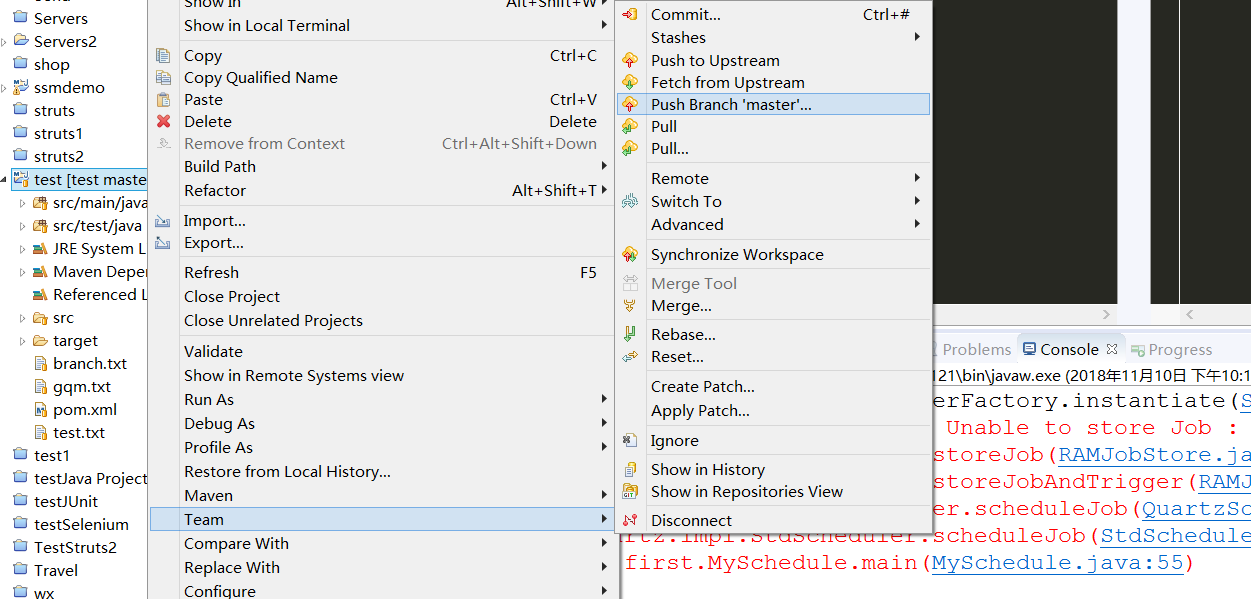The width and height of the screenshot is (1251, 599).
Task: Click the Disconnect icon
Action: (x=630, y=521)
